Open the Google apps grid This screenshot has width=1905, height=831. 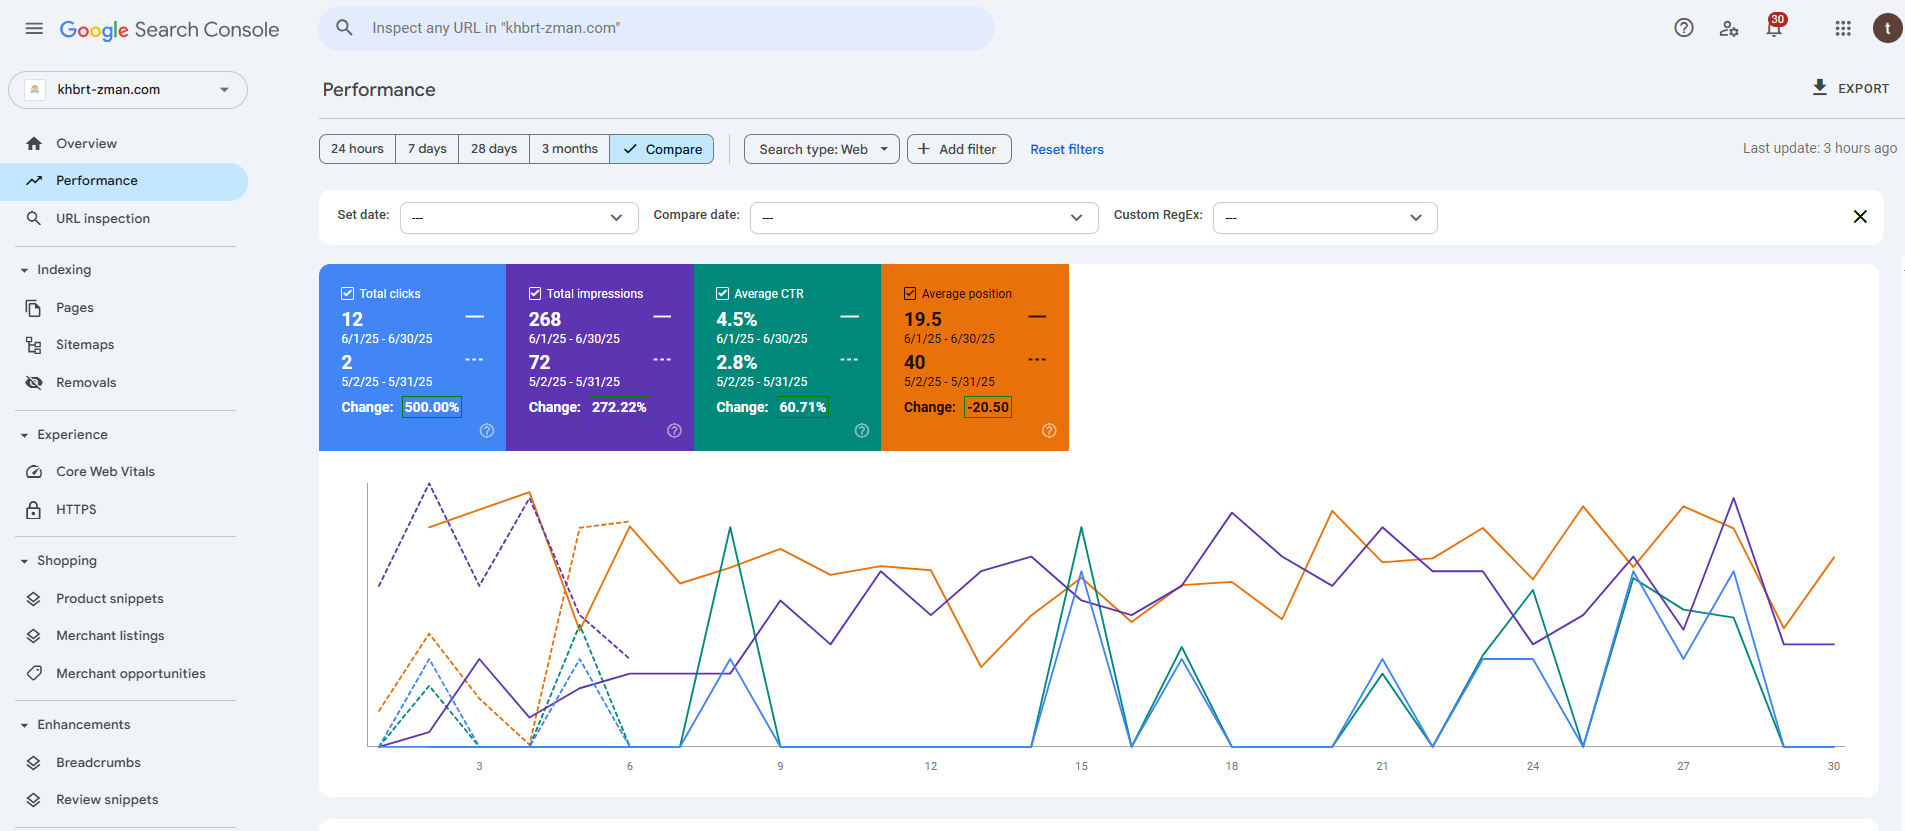click(1843, 28)
